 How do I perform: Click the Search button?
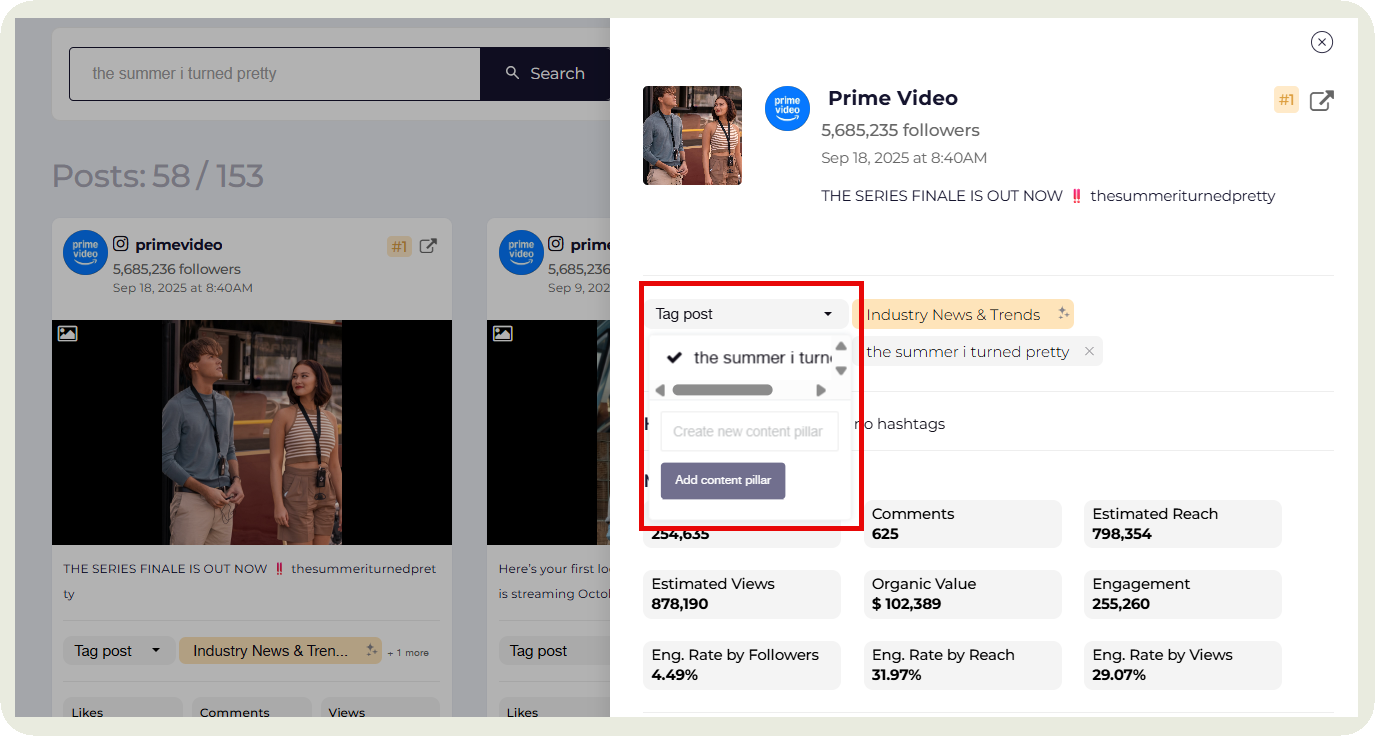pyautogui.click(x=545, y=74)
